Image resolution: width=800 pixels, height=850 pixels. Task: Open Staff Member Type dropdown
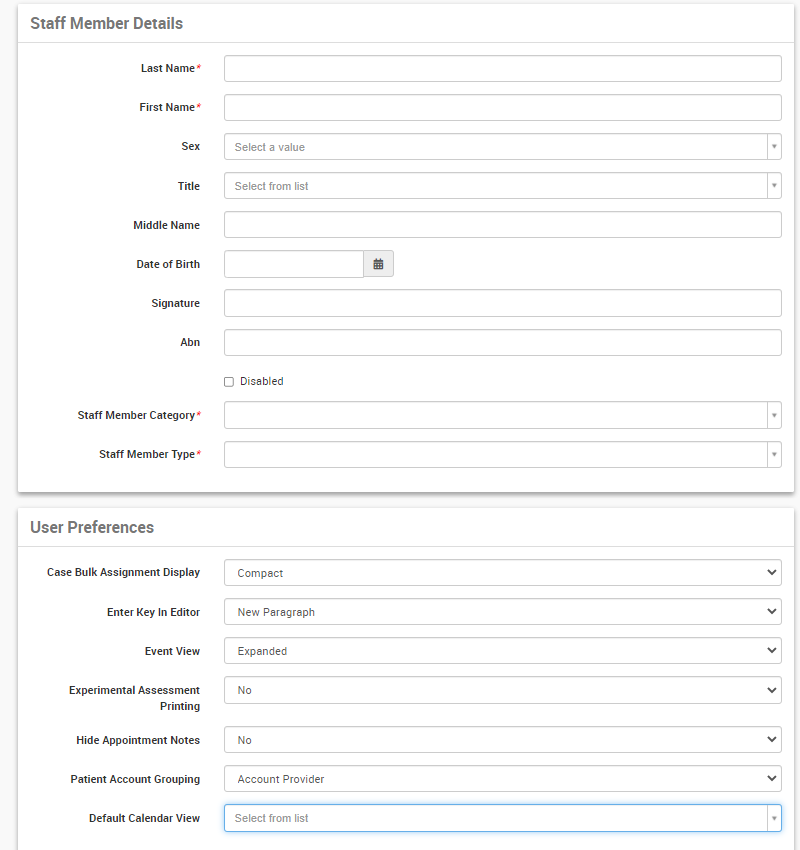(x=502, y=454)
